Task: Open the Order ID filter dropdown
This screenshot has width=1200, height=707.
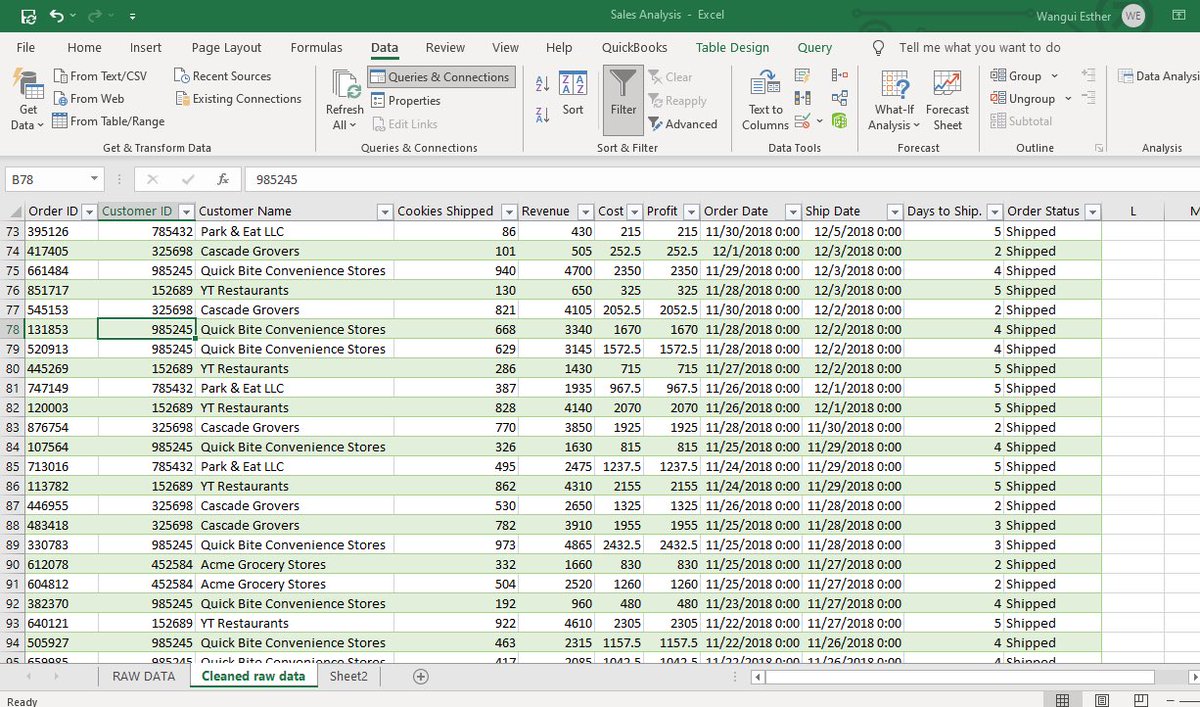Action: 88,212
